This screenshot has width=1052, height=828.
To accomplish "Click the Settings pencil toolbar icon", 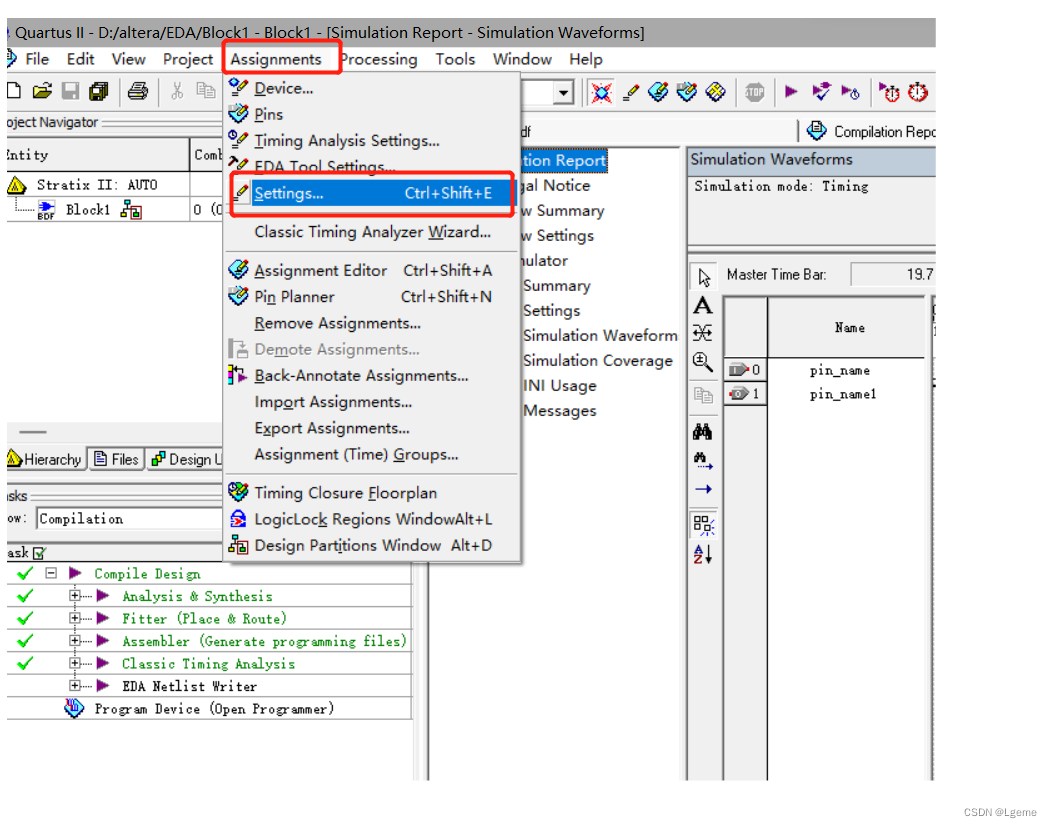I will pos(630,92).
